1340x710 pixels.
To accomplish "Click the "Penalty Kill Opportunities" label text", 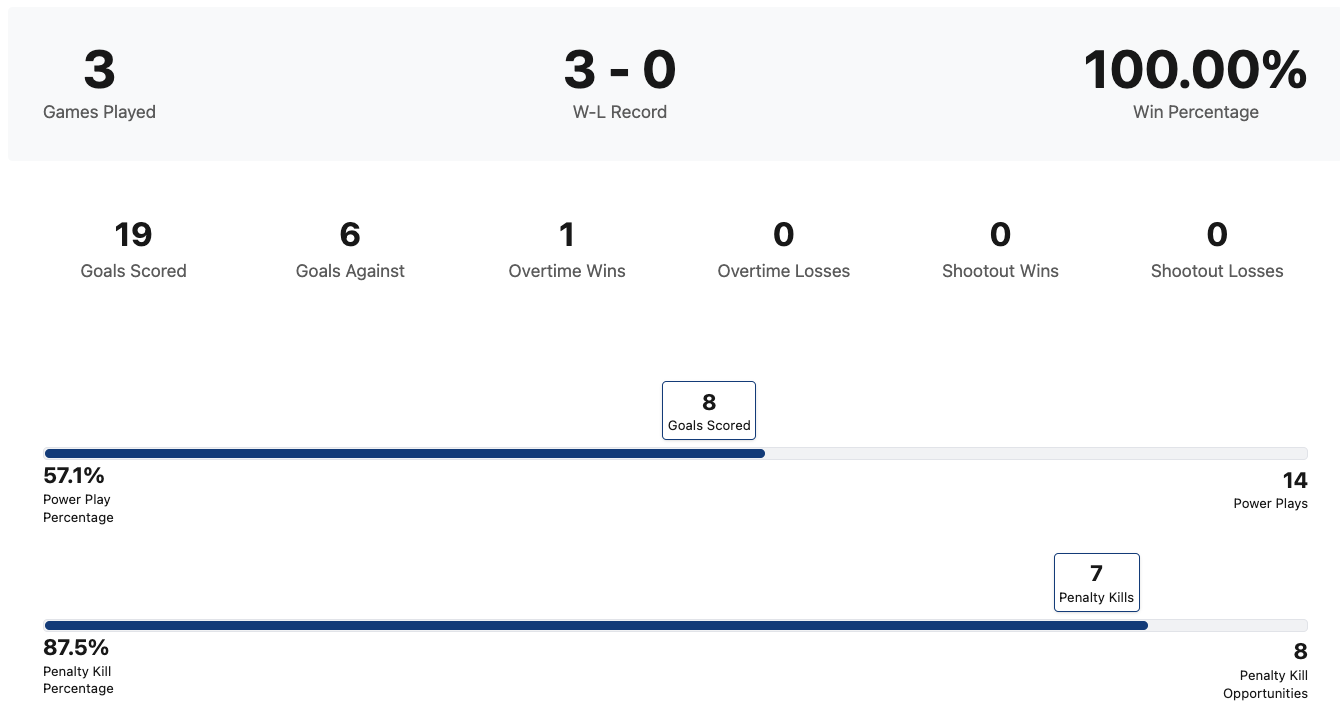I will (x=1266, y=684).
